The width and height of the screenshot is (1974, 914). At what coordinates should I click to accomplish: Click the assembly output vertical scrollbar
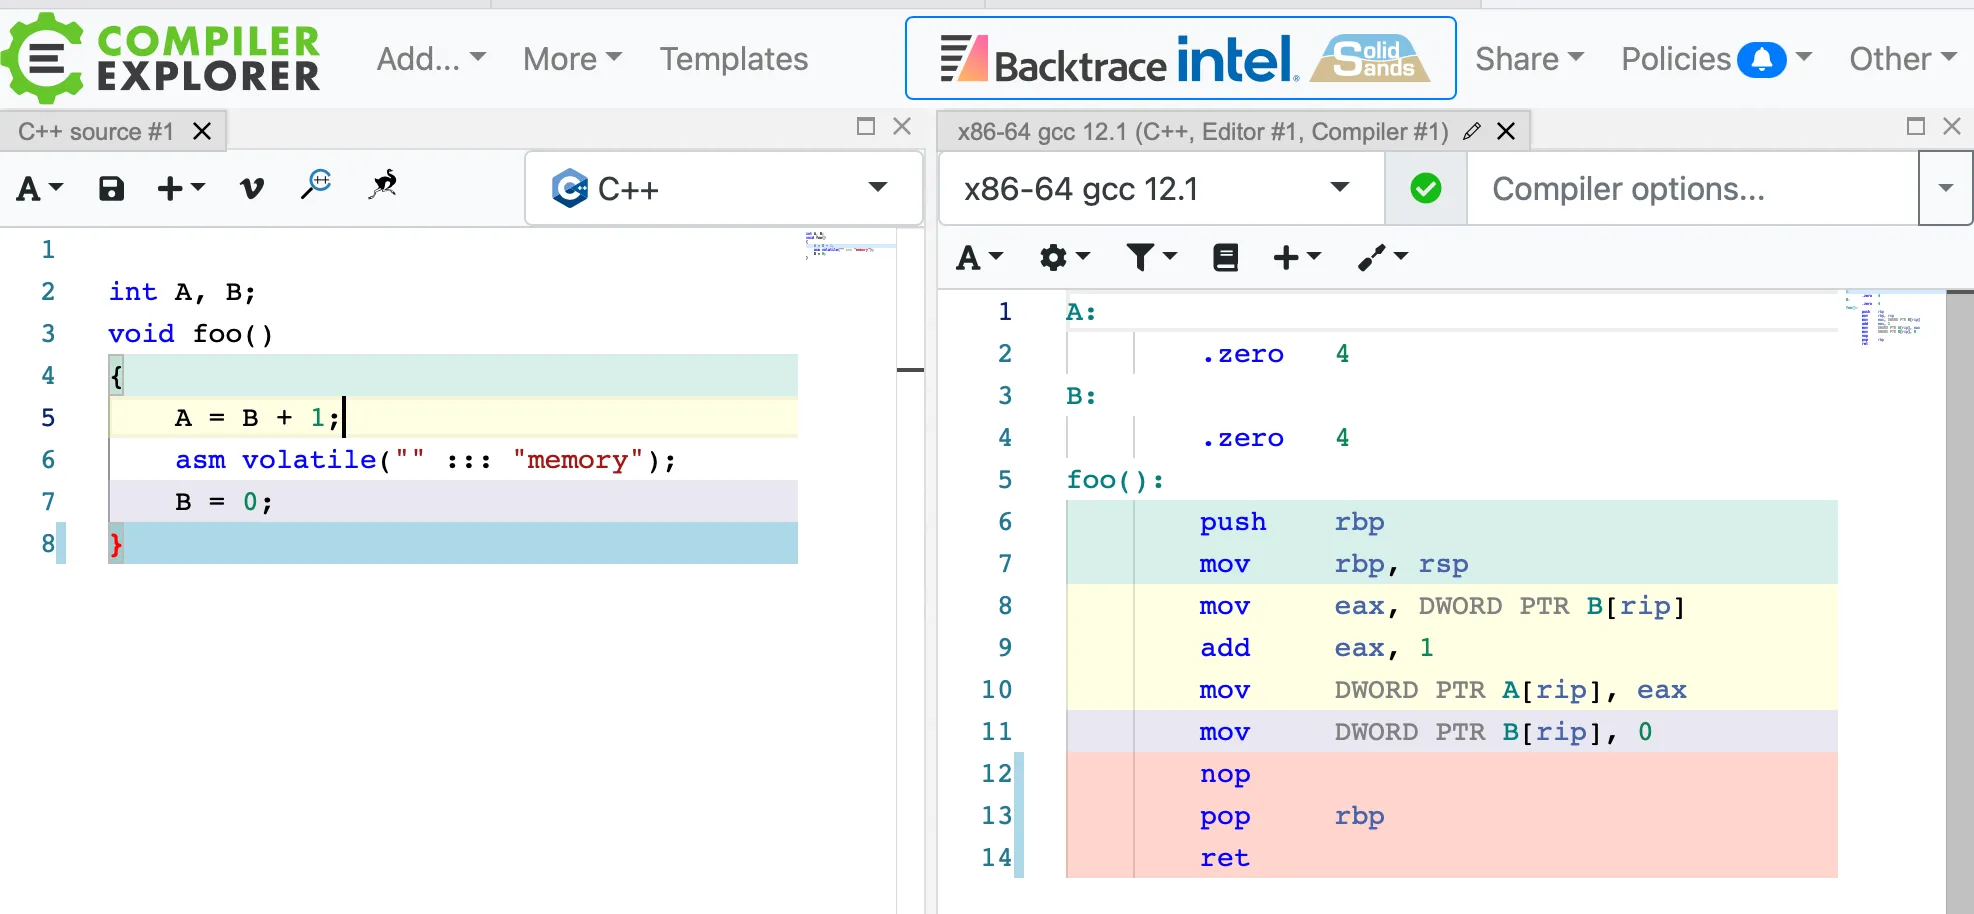tap(1959, 600)
